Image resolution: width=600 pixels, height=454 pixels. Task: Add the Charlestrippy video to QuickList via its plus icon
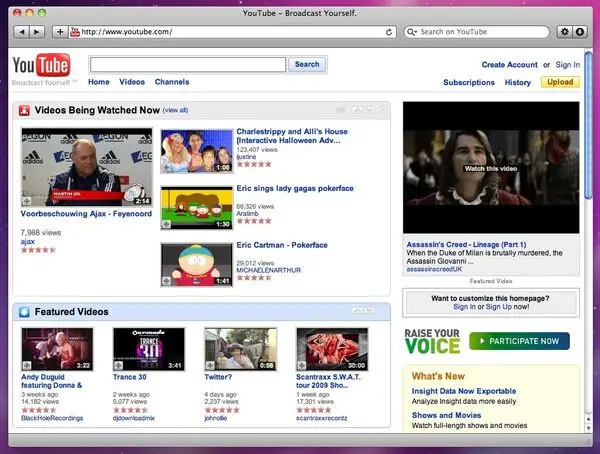166,168
